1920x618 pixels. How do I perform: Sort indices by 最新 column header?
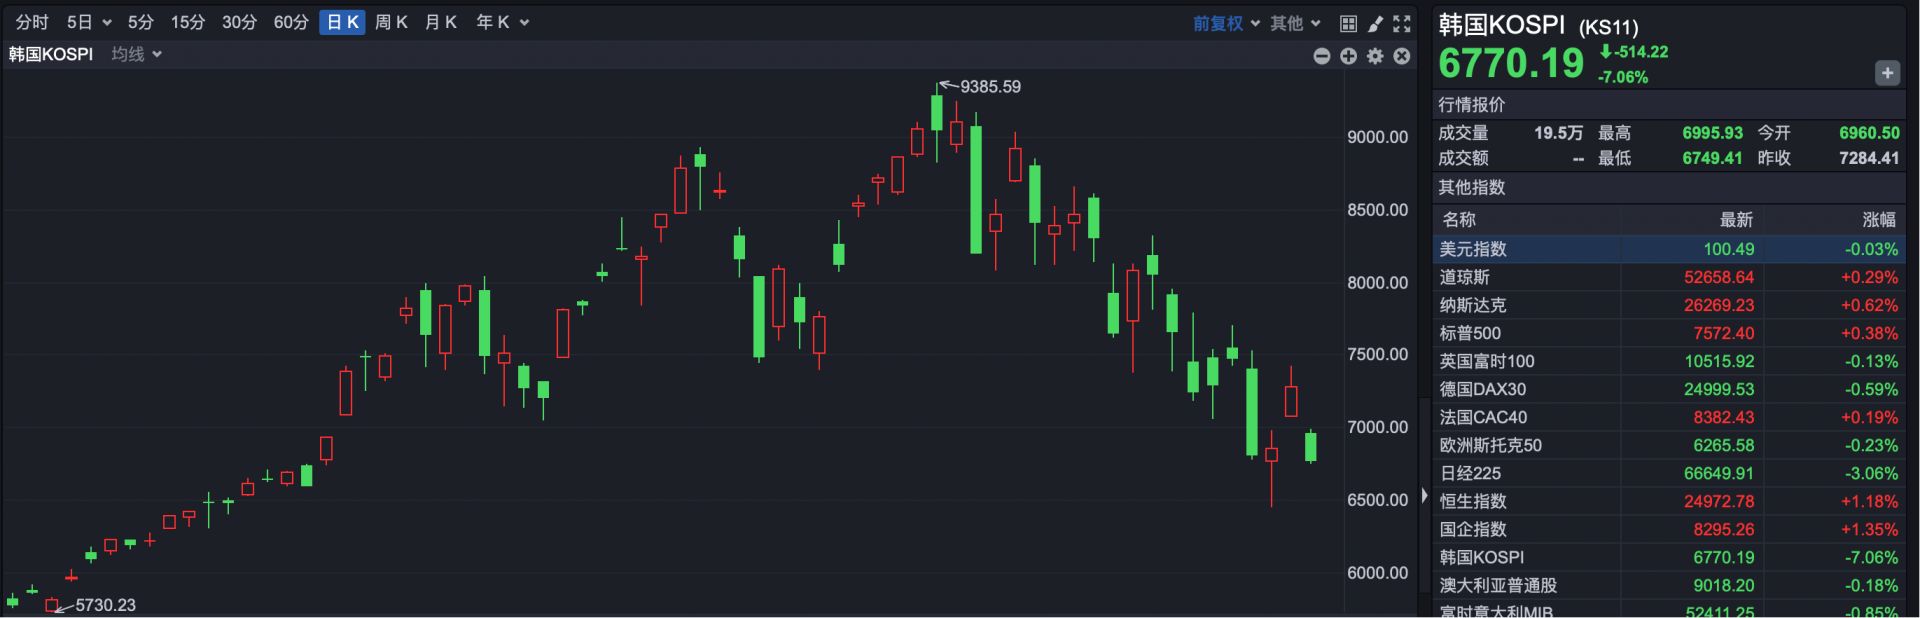pyautogui.click(x=1736, y=219)
